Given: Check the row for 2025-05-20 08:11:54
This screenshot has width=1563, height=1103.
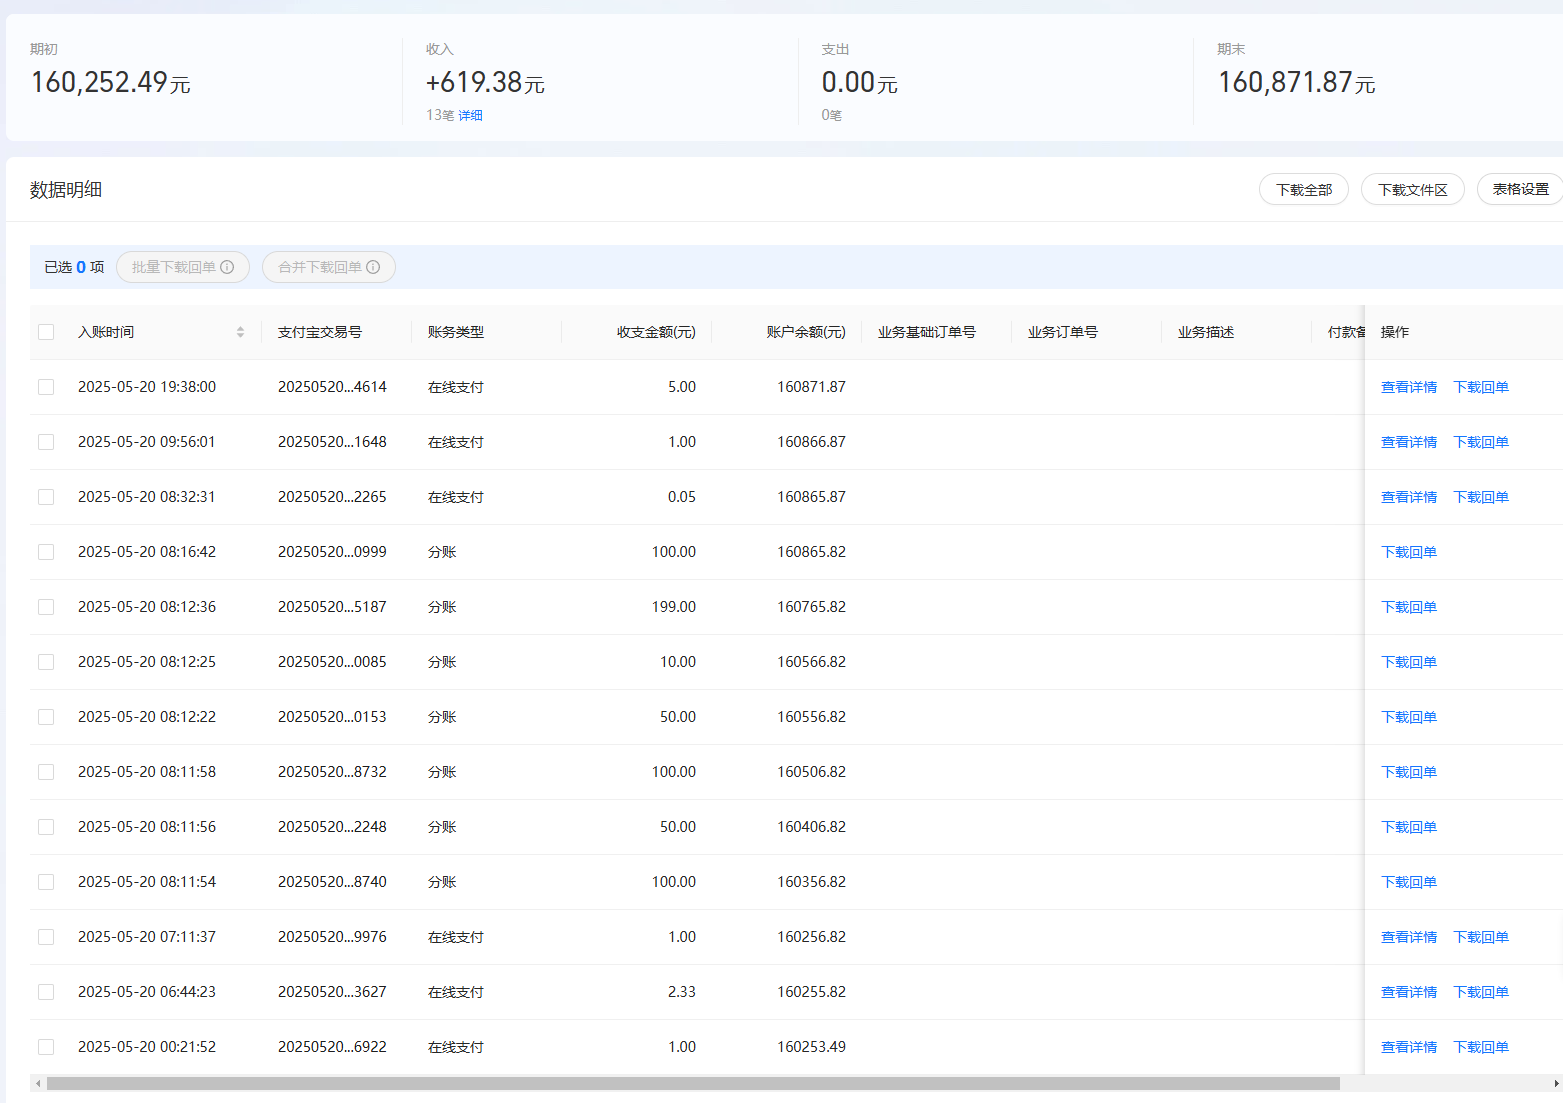Looking at the screenshot, I should pos(46,882).
